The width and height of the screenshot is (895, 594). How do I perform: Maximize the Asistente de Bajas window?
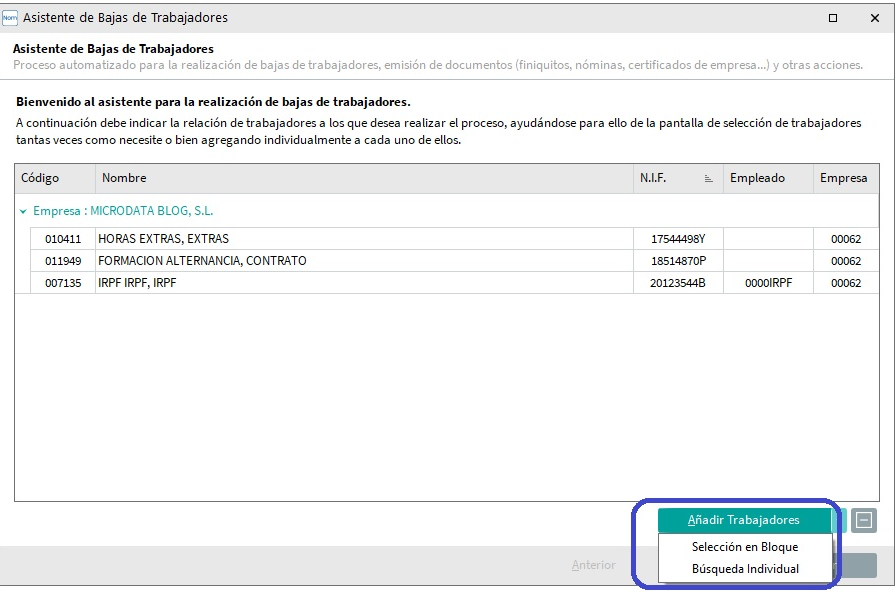833,18
